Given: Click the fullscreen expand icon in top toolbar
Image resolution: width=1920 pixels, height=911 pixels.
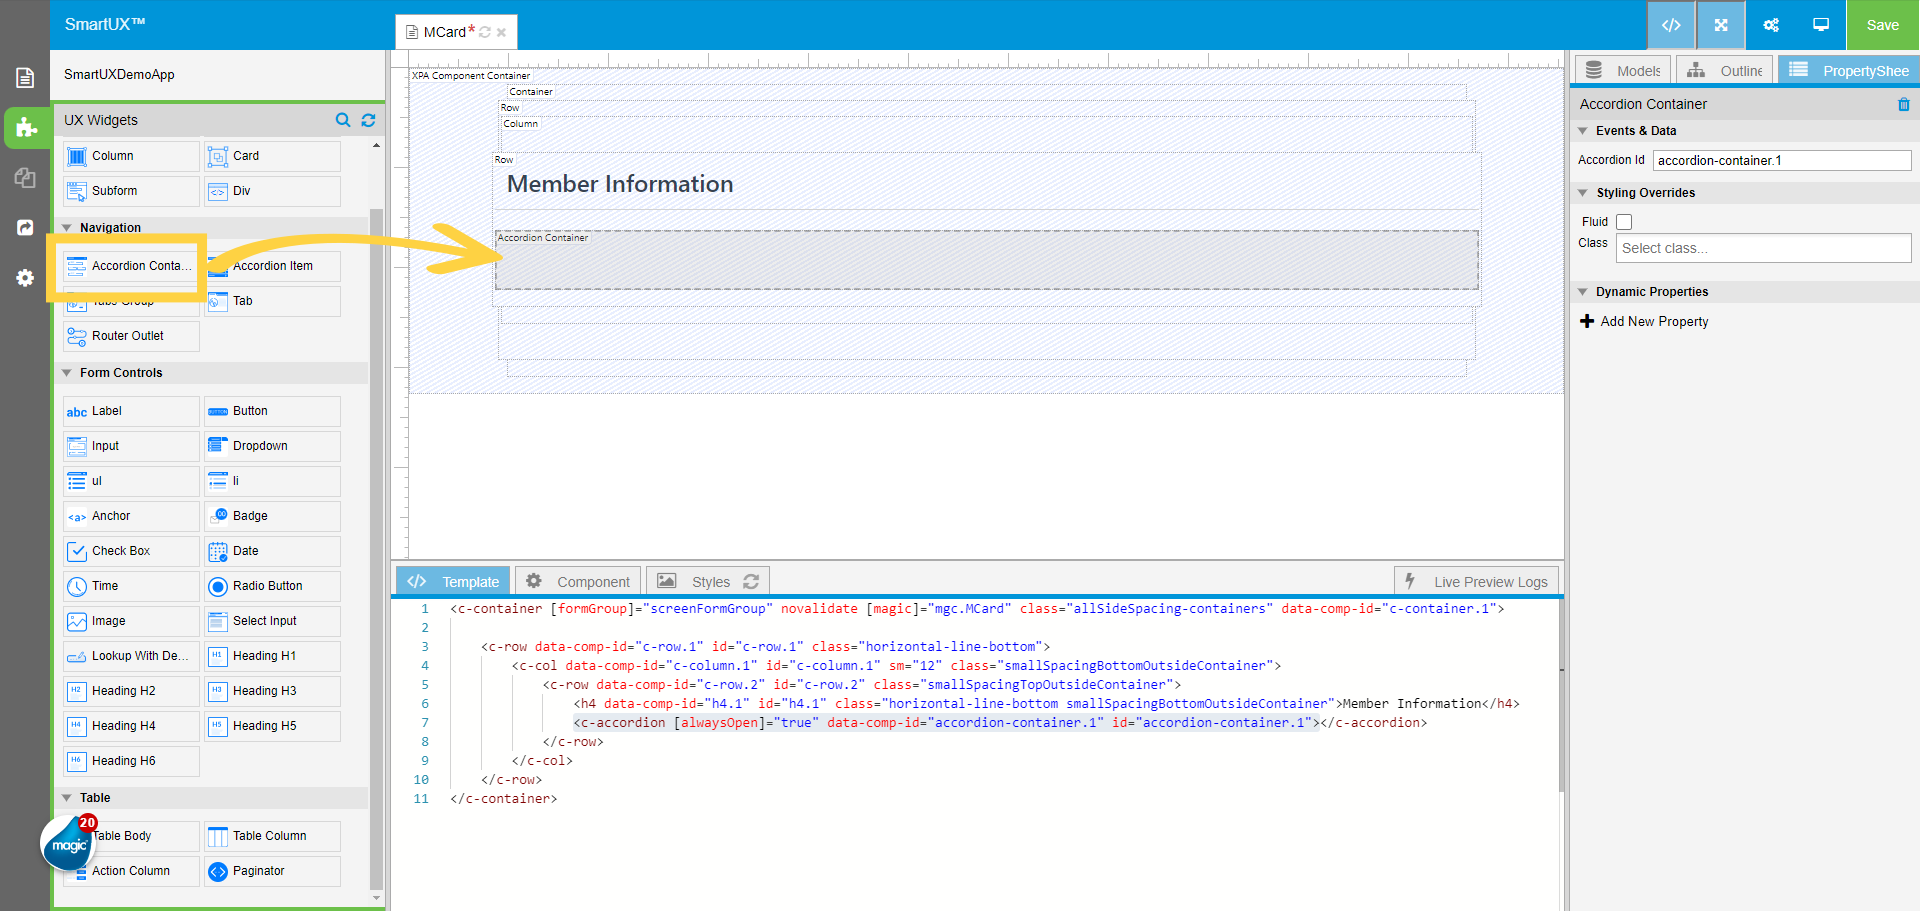Looking at the screenshot, I should (1721, 25).
